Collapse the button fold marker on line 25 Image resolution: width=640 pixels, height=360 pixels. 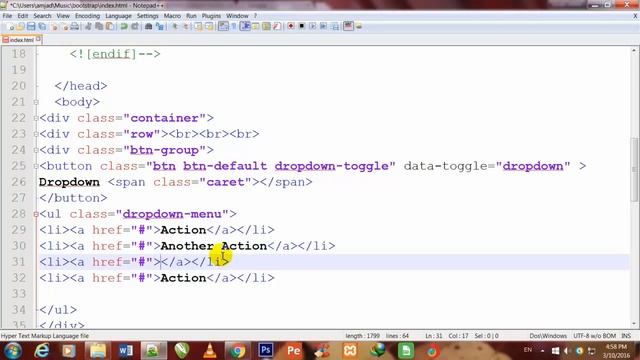pos(36,166)
